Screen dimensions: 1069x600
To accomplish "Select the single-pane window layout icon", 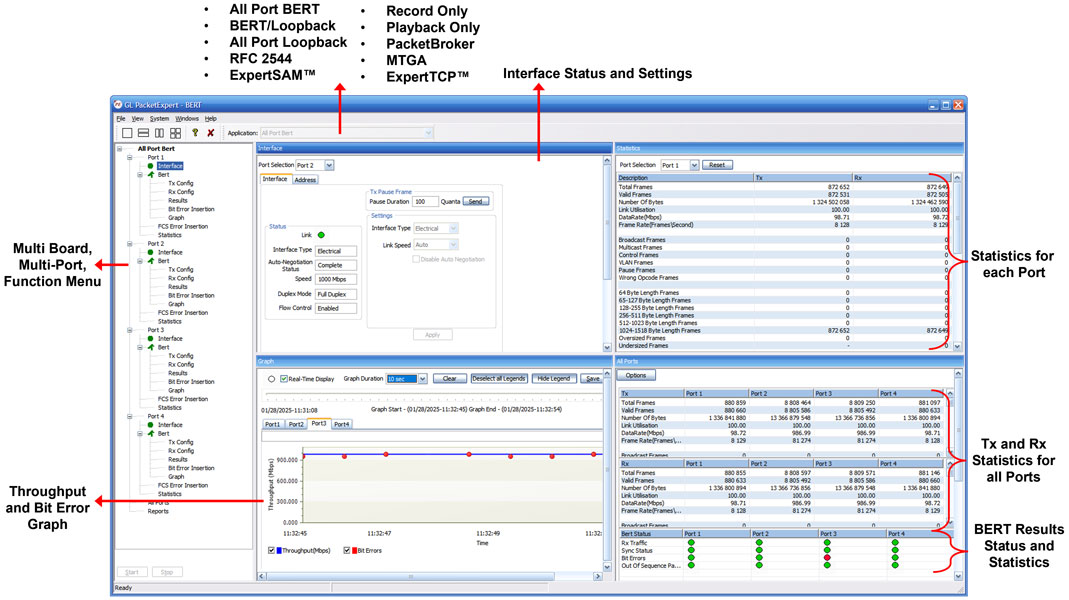I will pyautogui.click(x=127, y=133).
